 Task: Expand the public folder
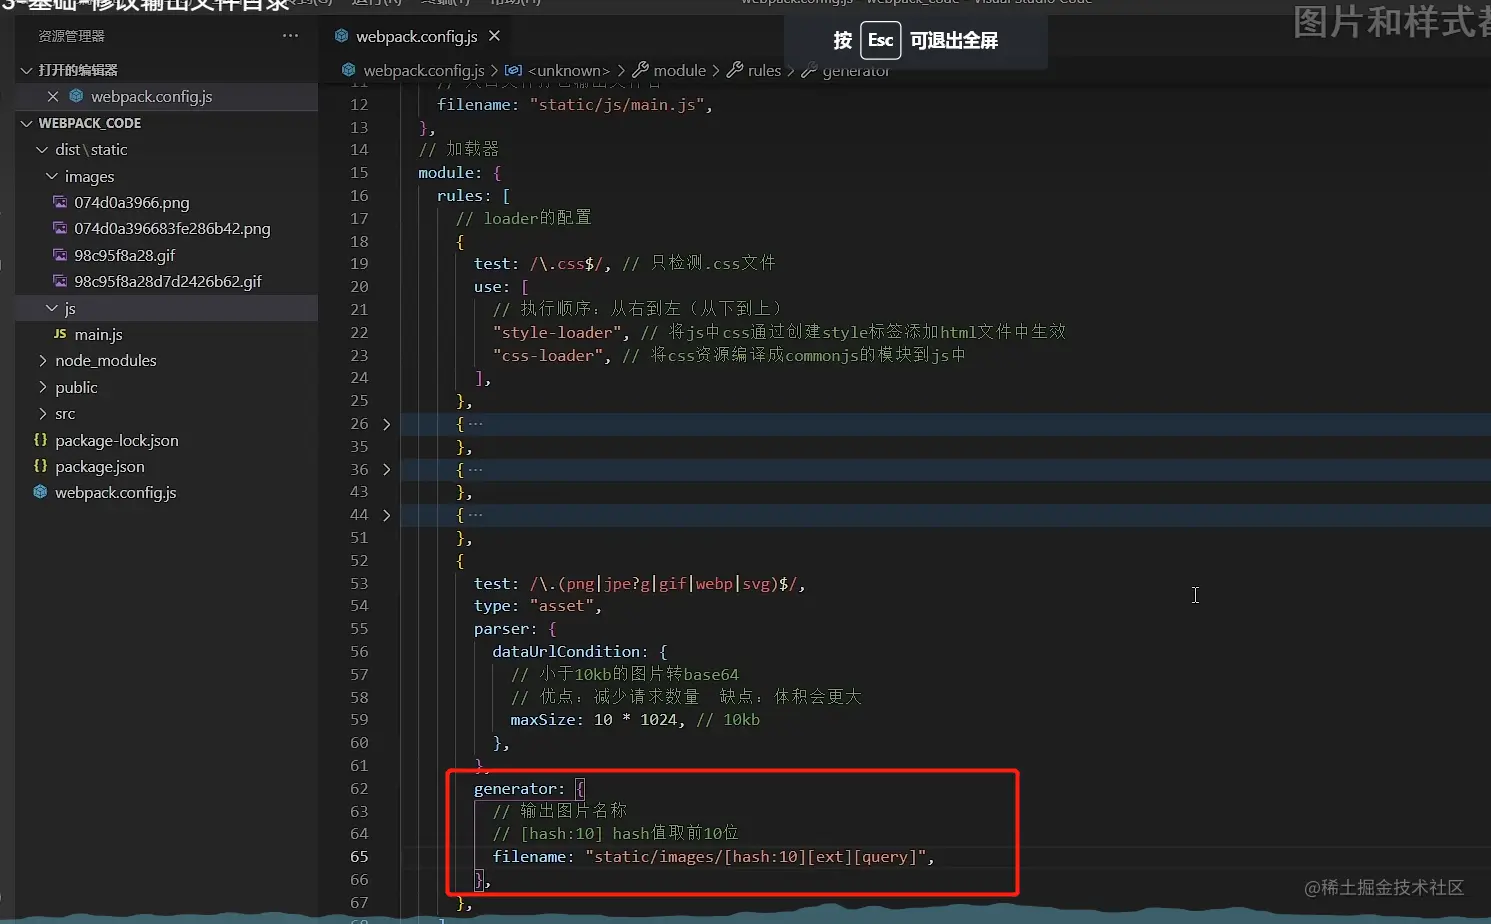(42, 387)
